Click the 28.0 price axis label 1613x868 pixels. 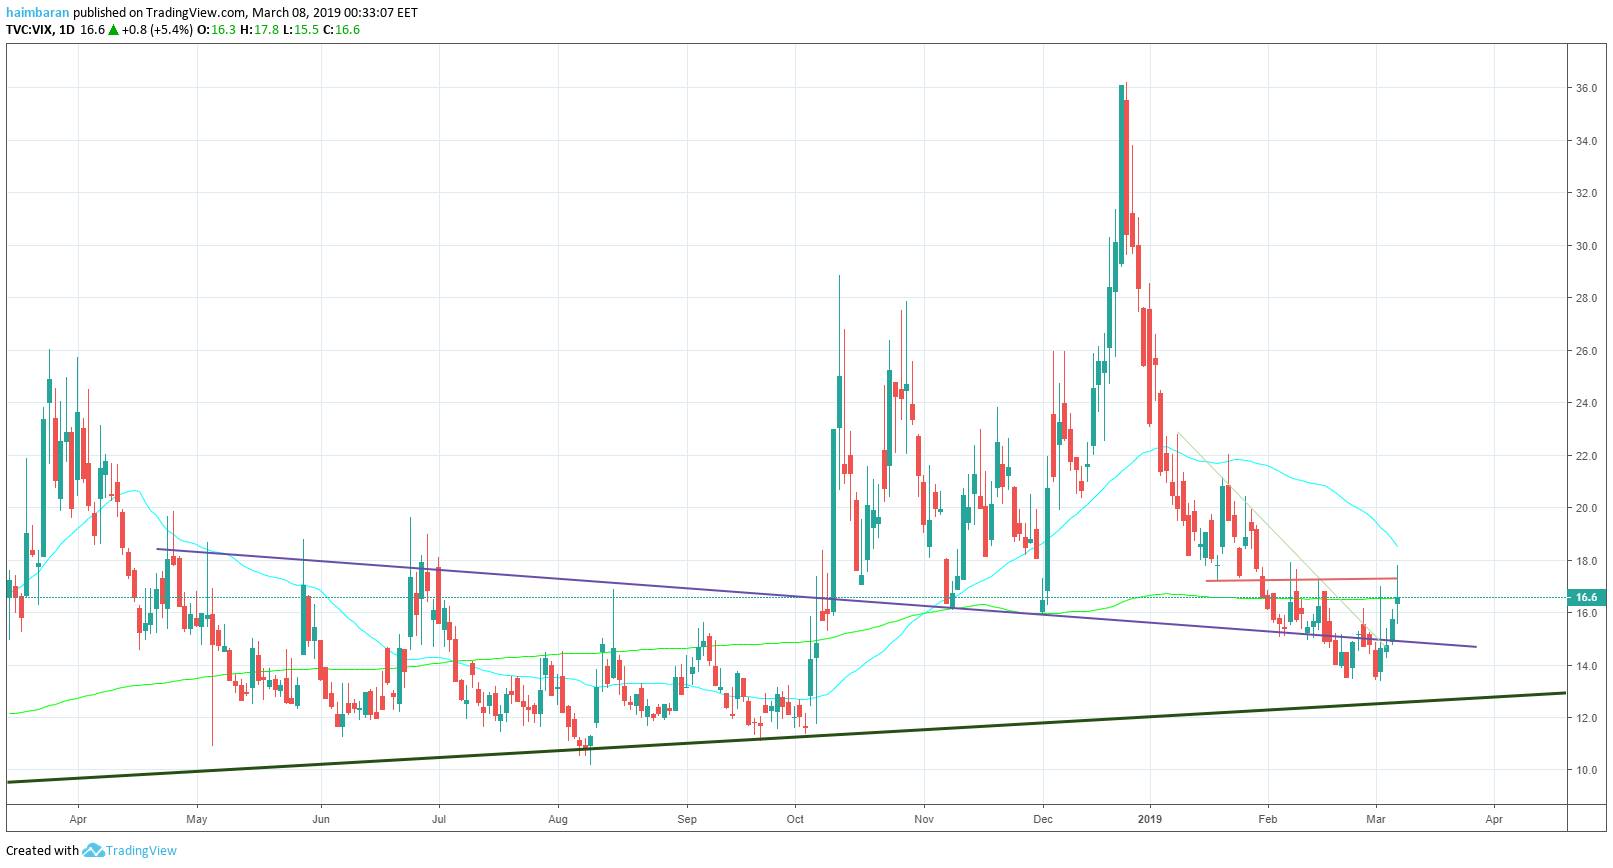[1586, 298]
